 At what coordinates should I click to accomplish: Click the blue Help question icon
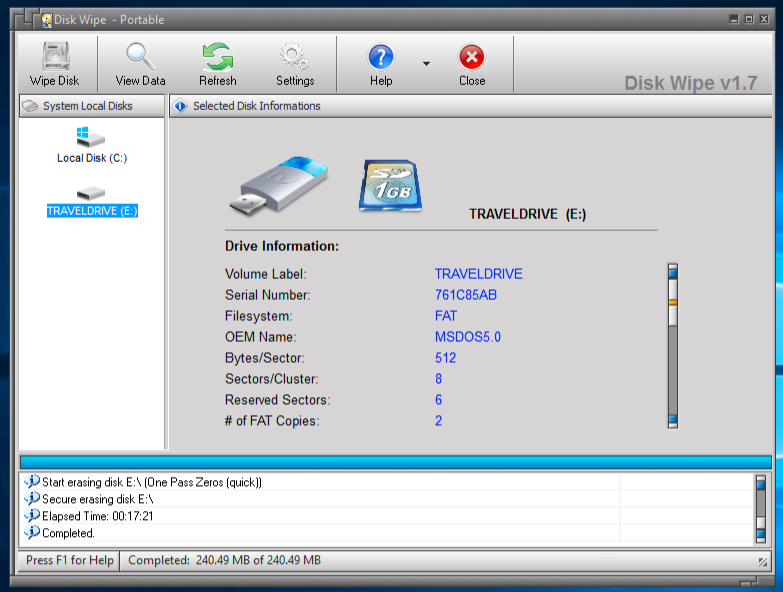click(381, 58)
